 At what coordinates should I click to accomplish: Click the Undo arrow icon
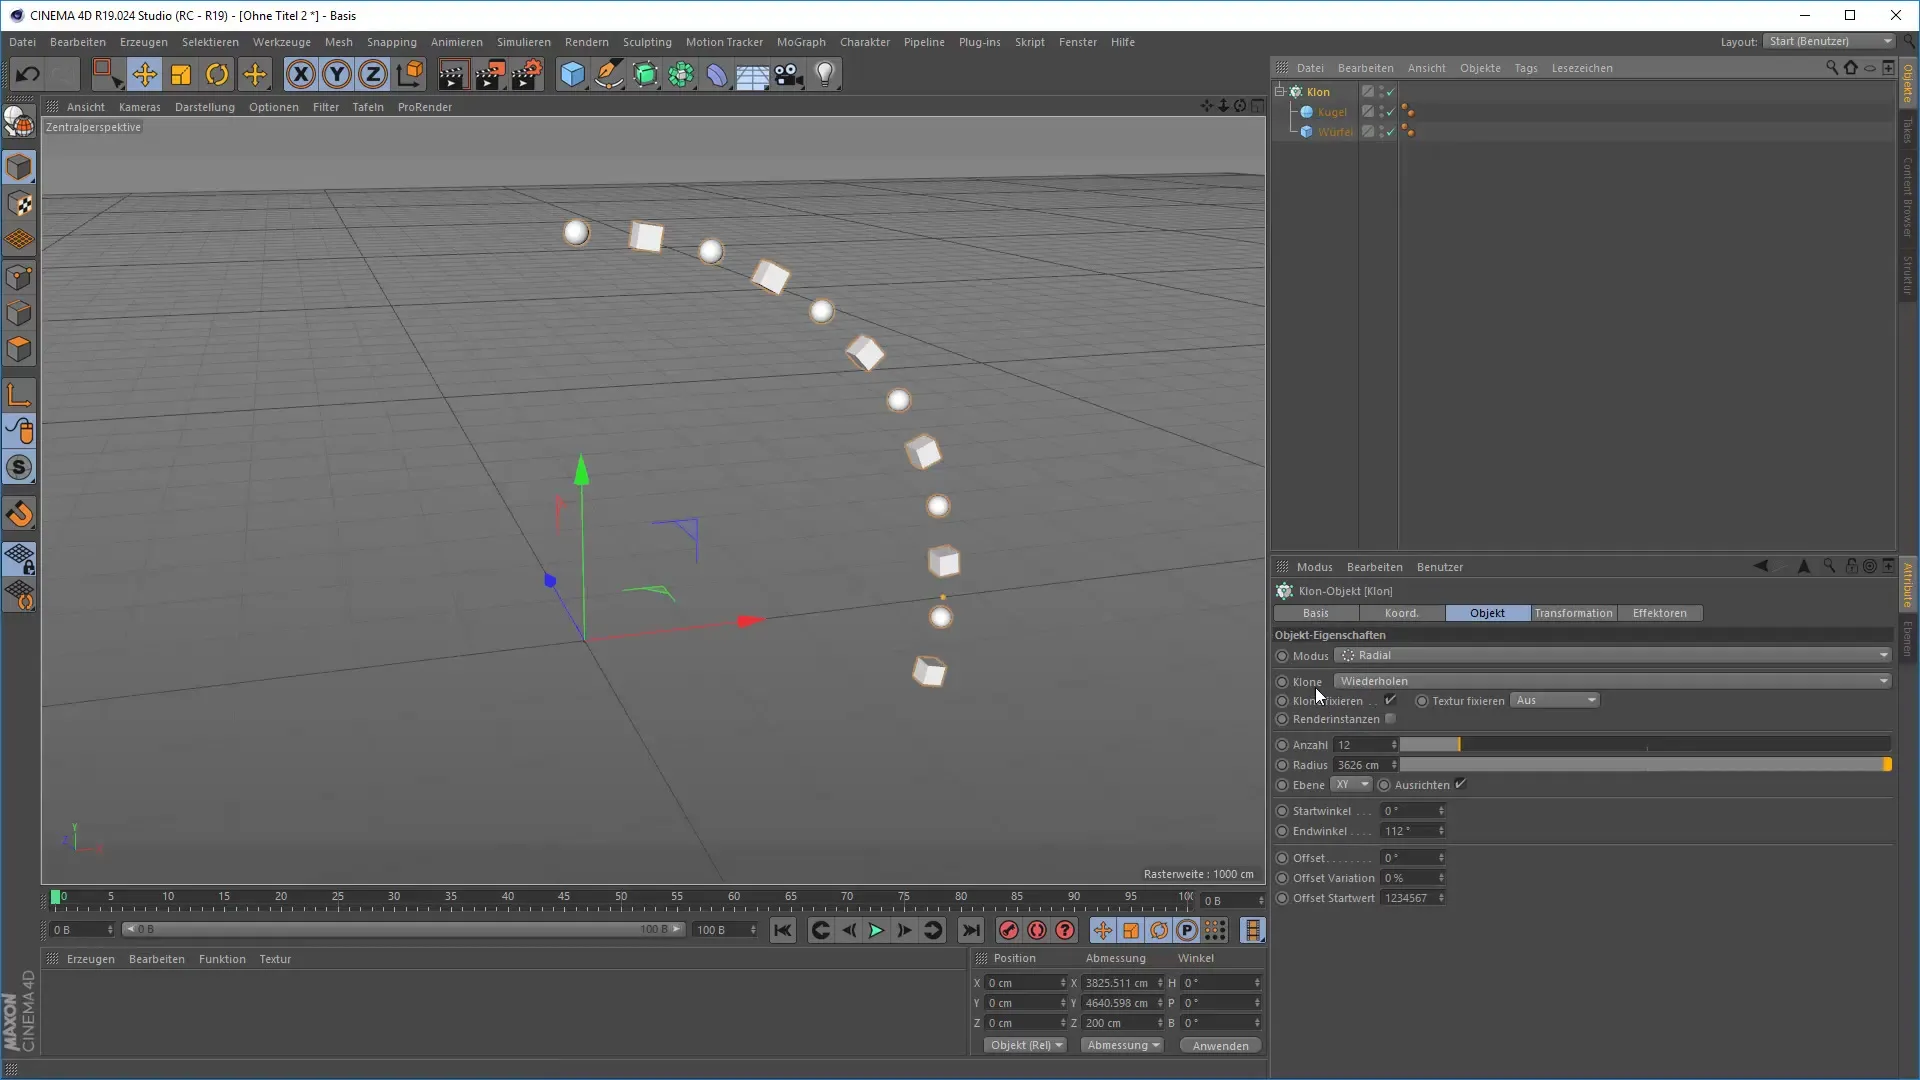point(27,74)
